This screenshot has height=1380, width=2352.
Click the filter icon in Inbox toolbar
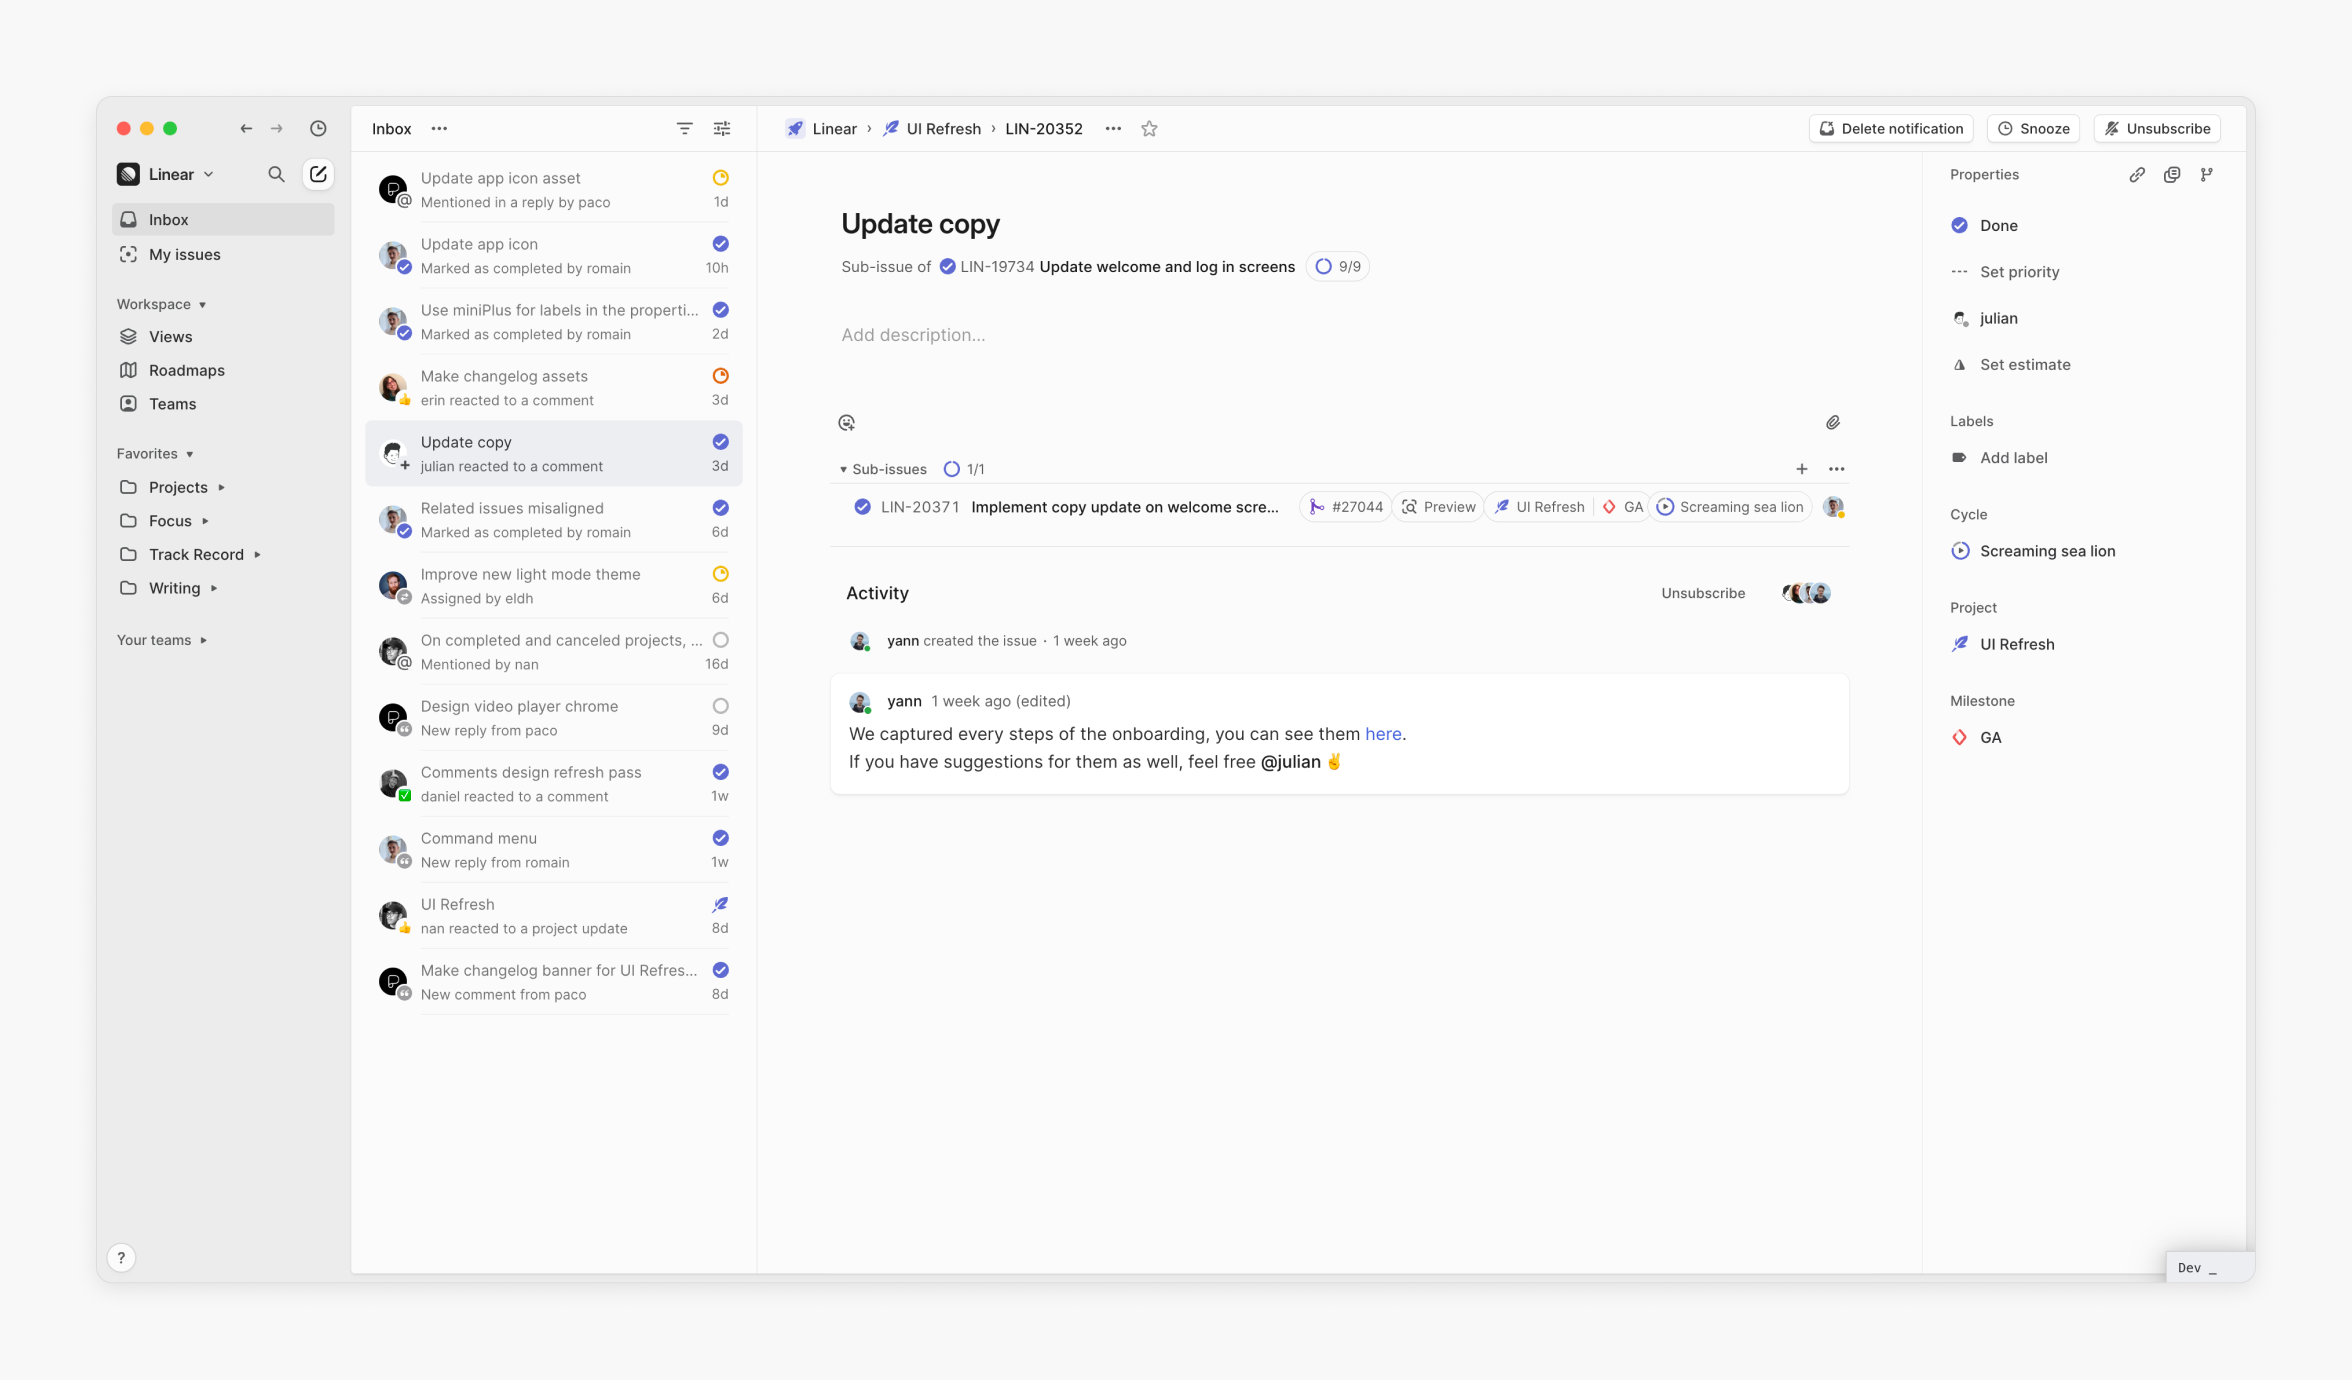point(685,128)
